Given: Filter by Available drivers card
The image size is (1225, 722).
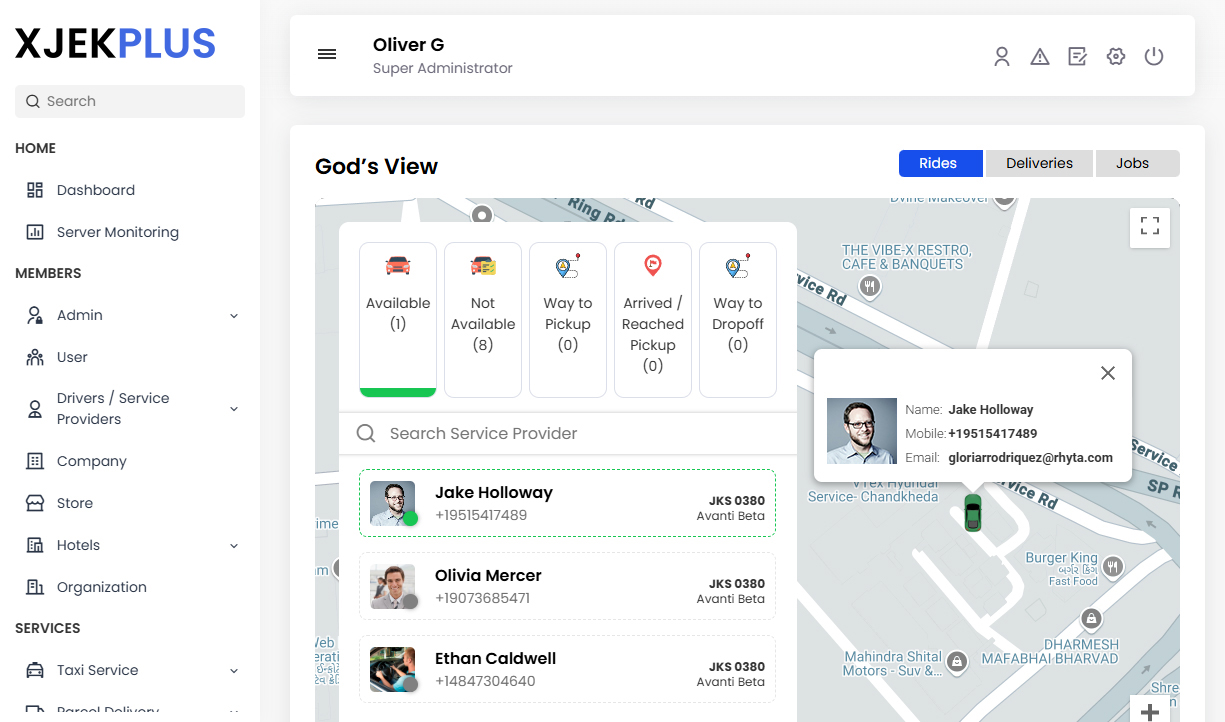Looking at the screenshot, I should click(398, 319).
